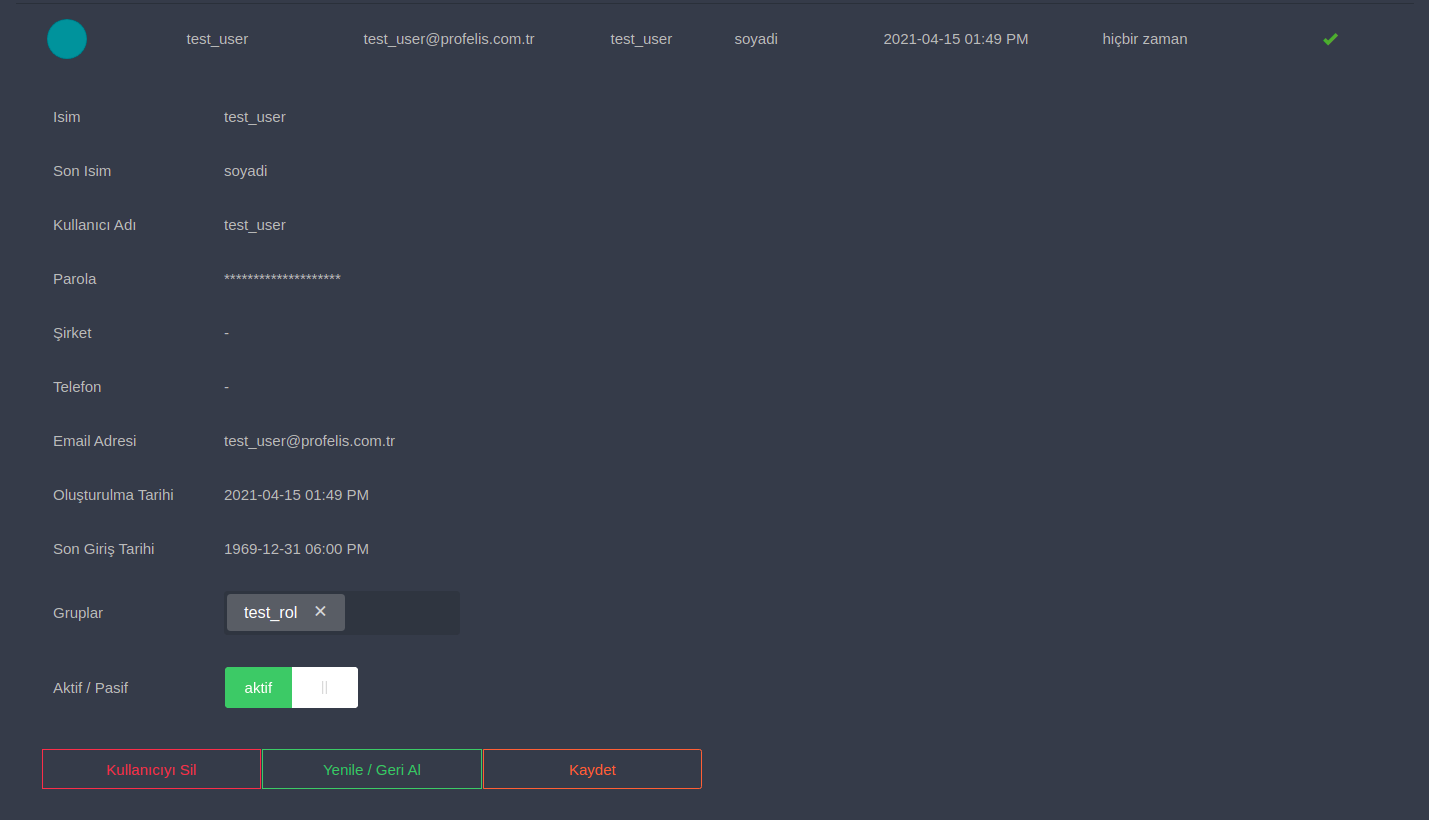Click 'hiçbir zaman' in the user row
The image size is (1429, 820).
coord(1145,39)
